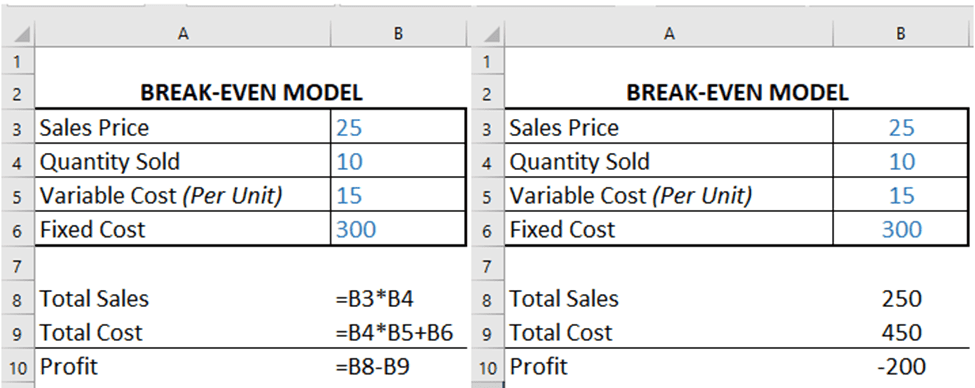Screen dimensions: 975x388
Task: Select Total Sales result 250
Action: tap(902, 299)
